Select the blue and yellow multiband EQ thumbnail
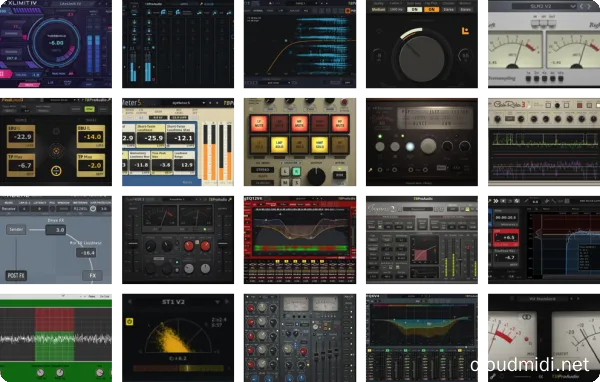This screenshot has height=382, width=600. [x=422, y=338]
